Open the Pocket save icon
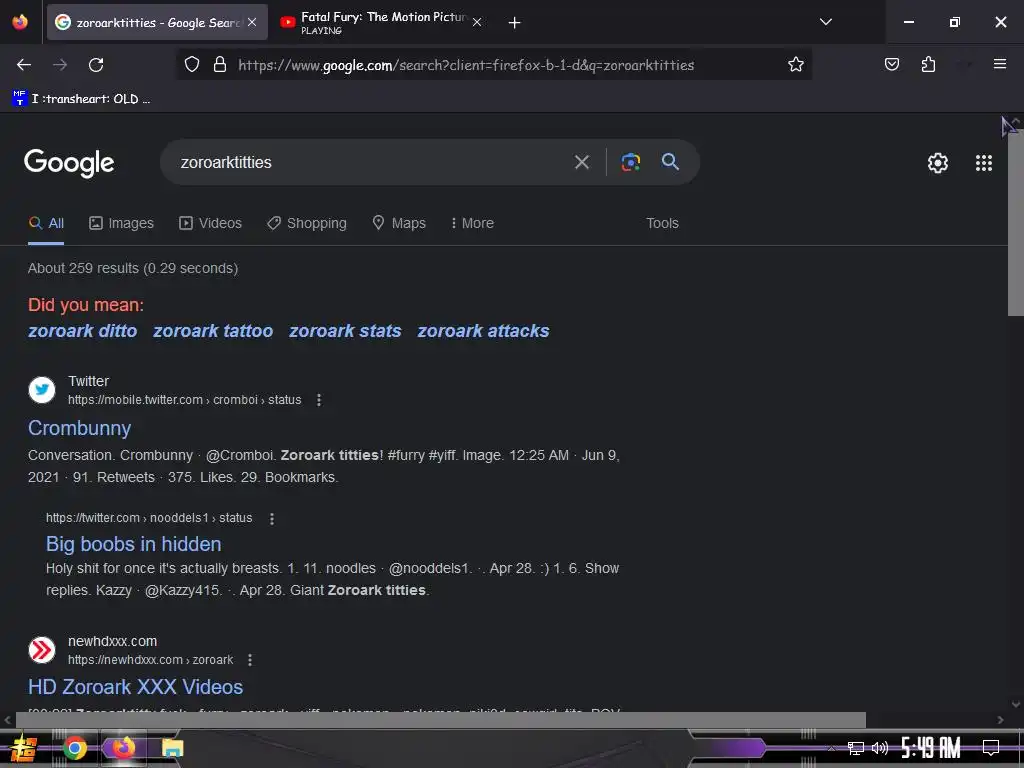Image resolution: width=1024 pixels, height=768 pixels. point(891,64)
